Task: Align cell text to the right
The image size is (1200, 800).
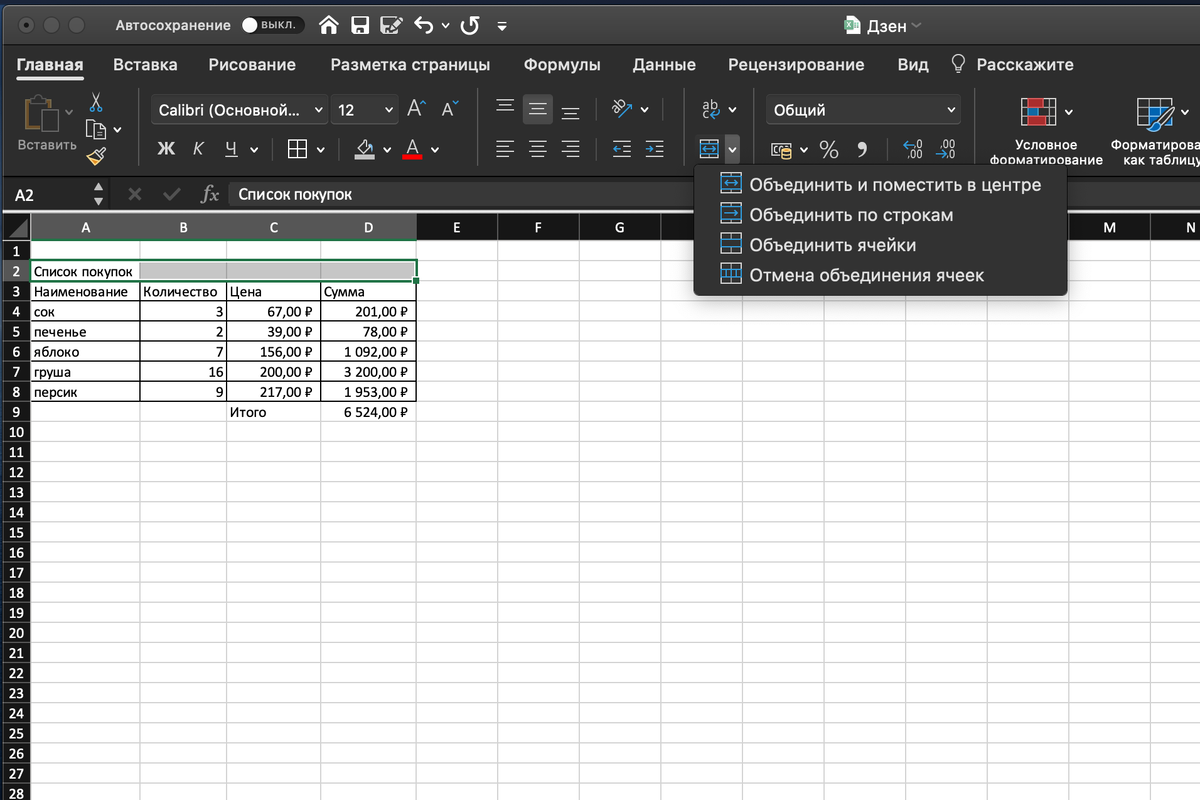Action: pos(570,149)
